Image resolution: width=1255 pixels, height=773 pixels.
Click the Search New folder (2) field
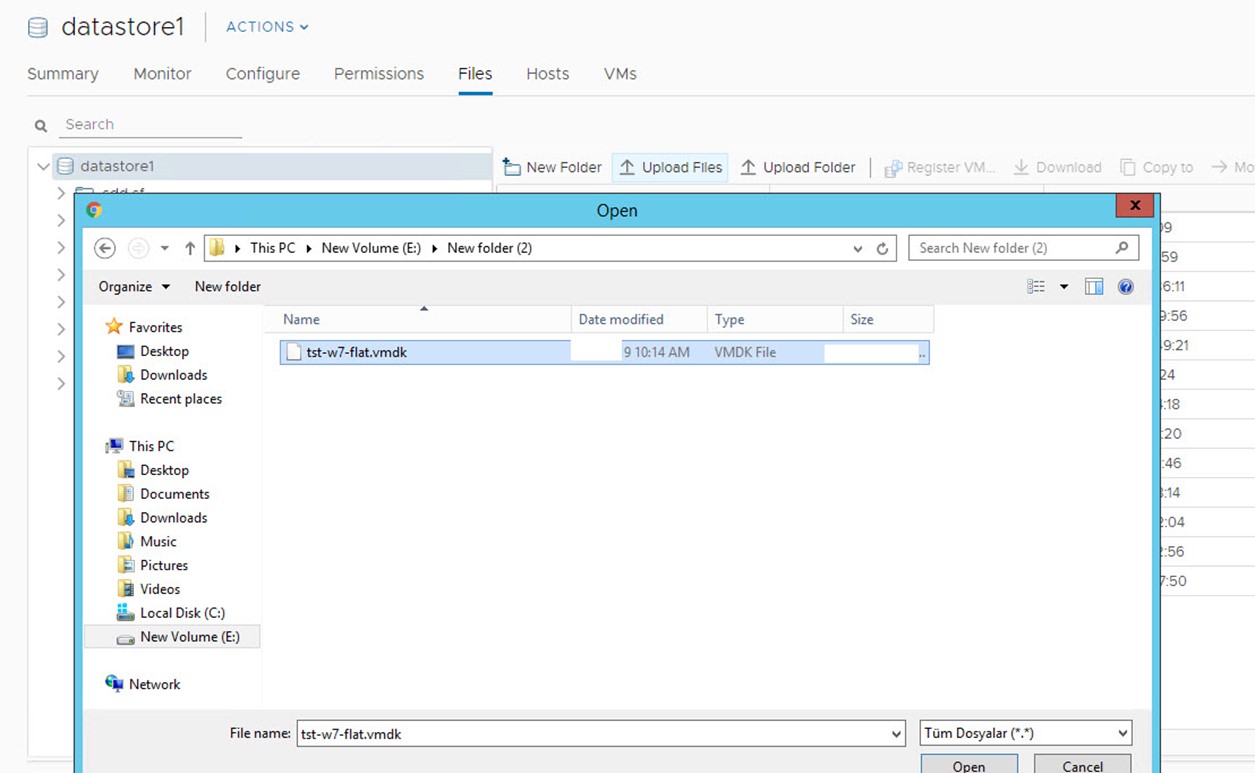[x=1015, y=248]
